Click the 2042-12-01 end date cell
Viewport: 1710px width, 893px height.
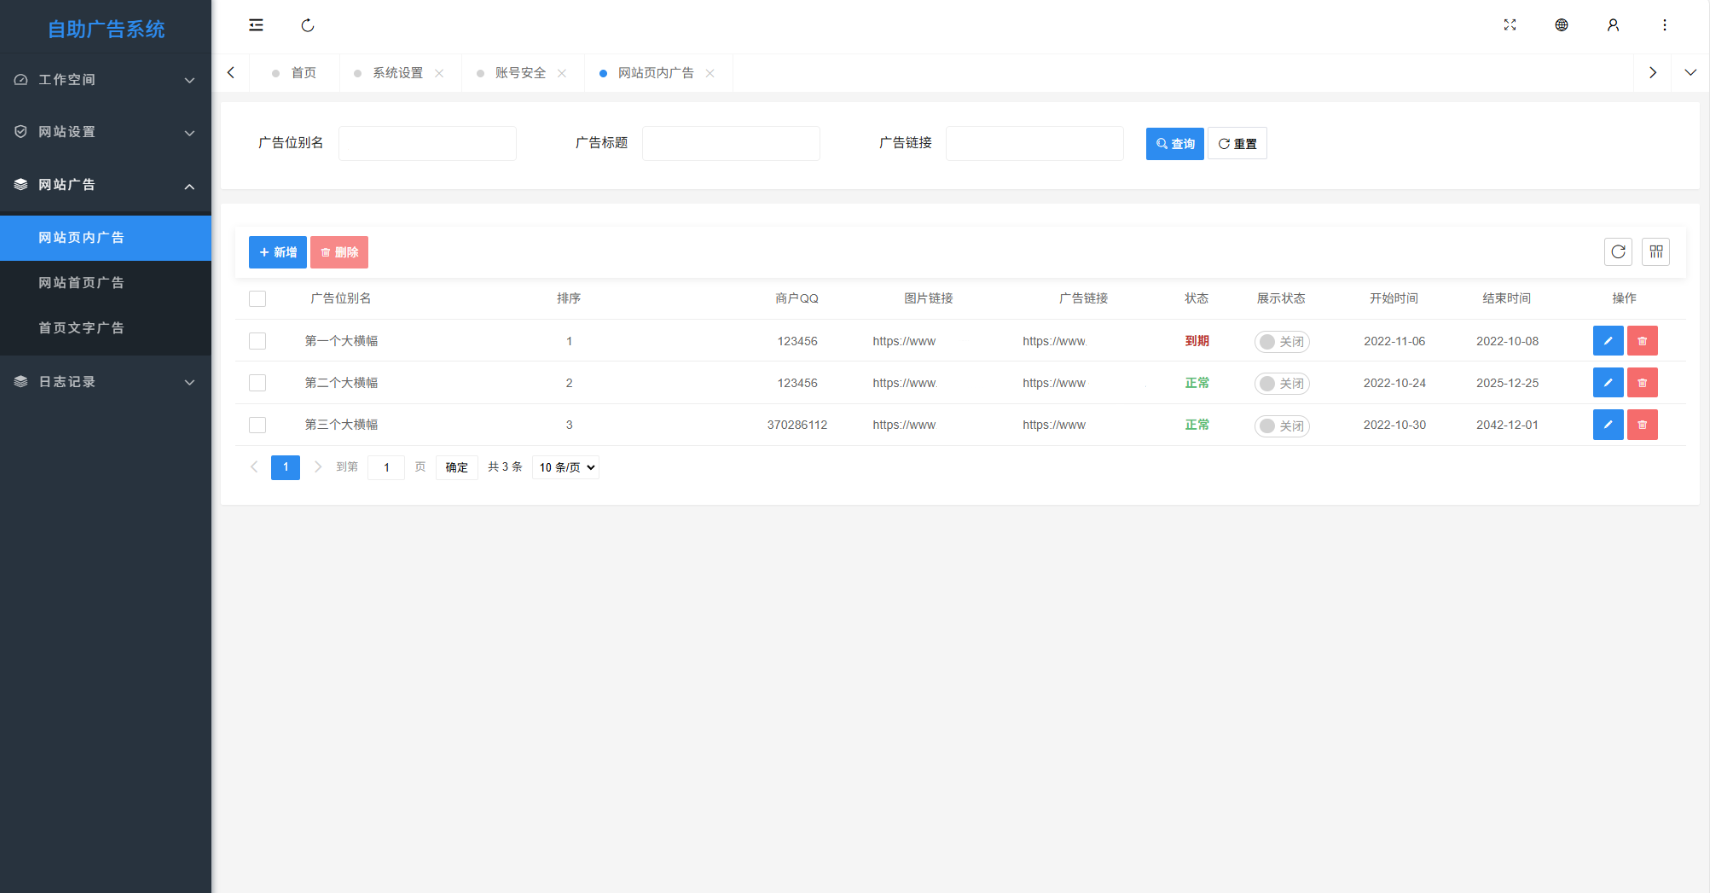(1507, 425)
